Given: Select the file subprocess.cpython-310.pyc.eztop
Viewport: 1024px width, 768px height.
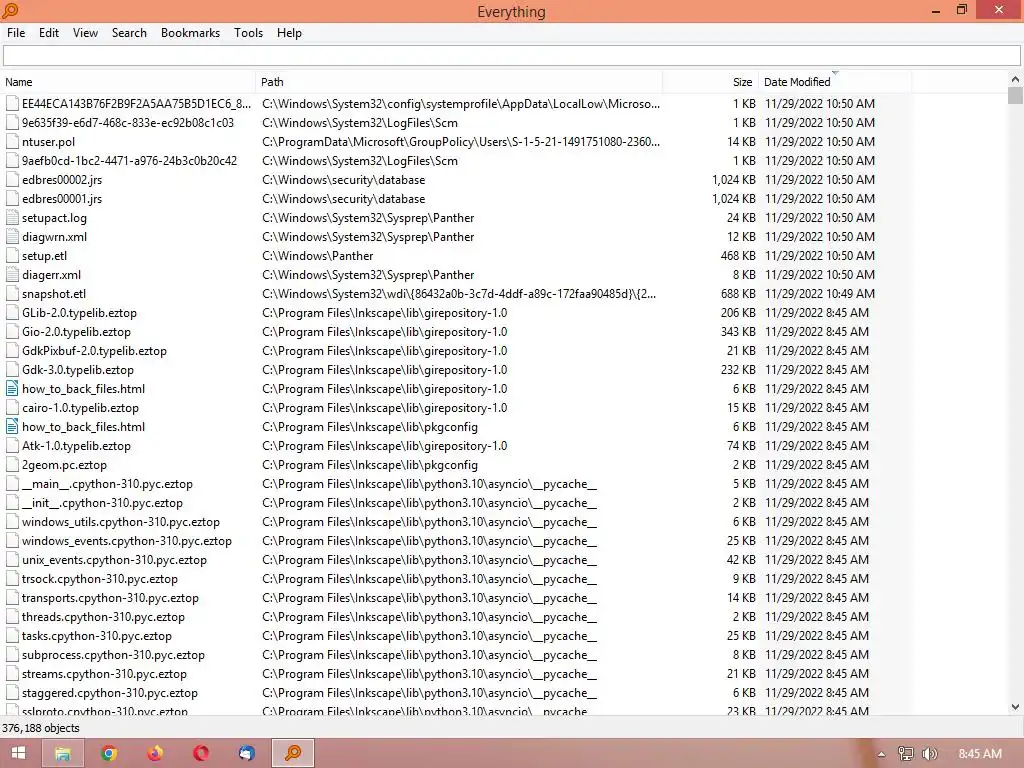Looking at the screenshot, I should pos(114,654).
